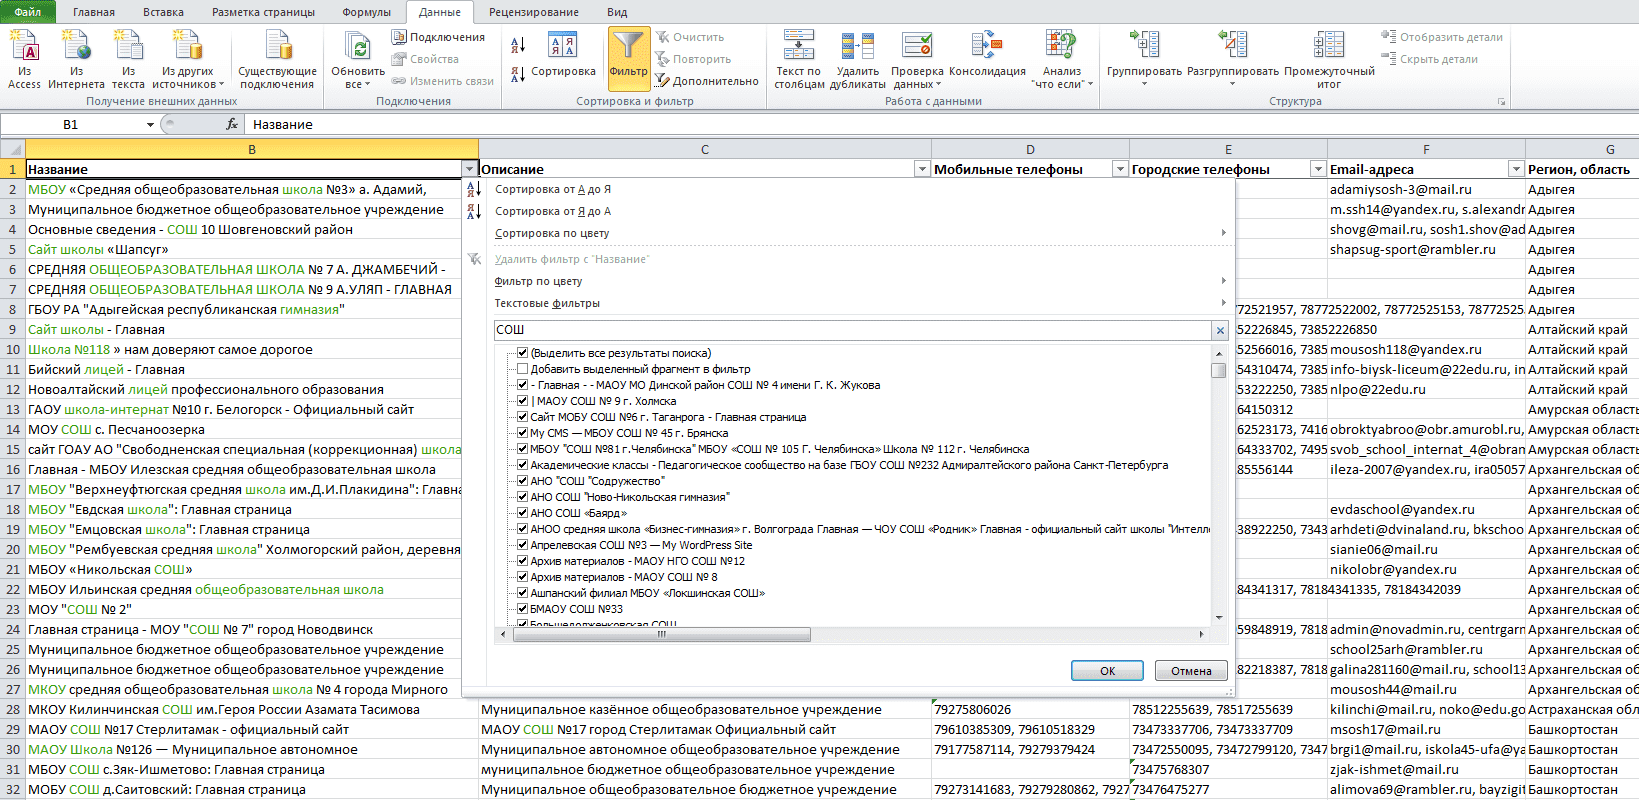Switch to Формулы tab

click(x=366, y=12)
